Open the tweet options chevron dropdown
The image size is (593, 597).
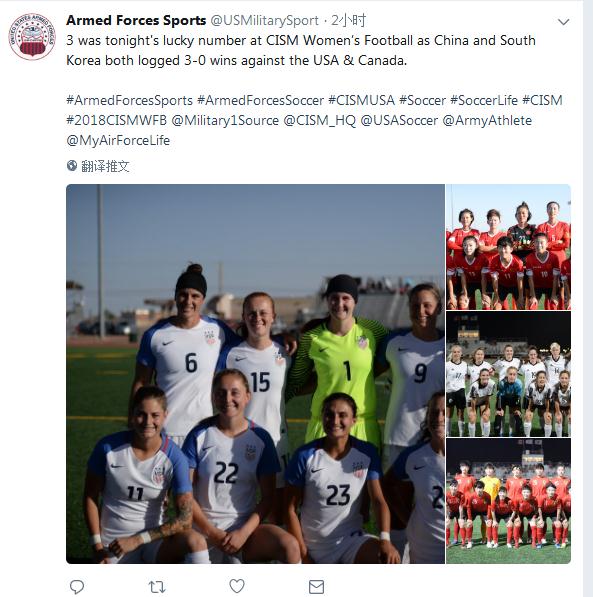(563, 22)
